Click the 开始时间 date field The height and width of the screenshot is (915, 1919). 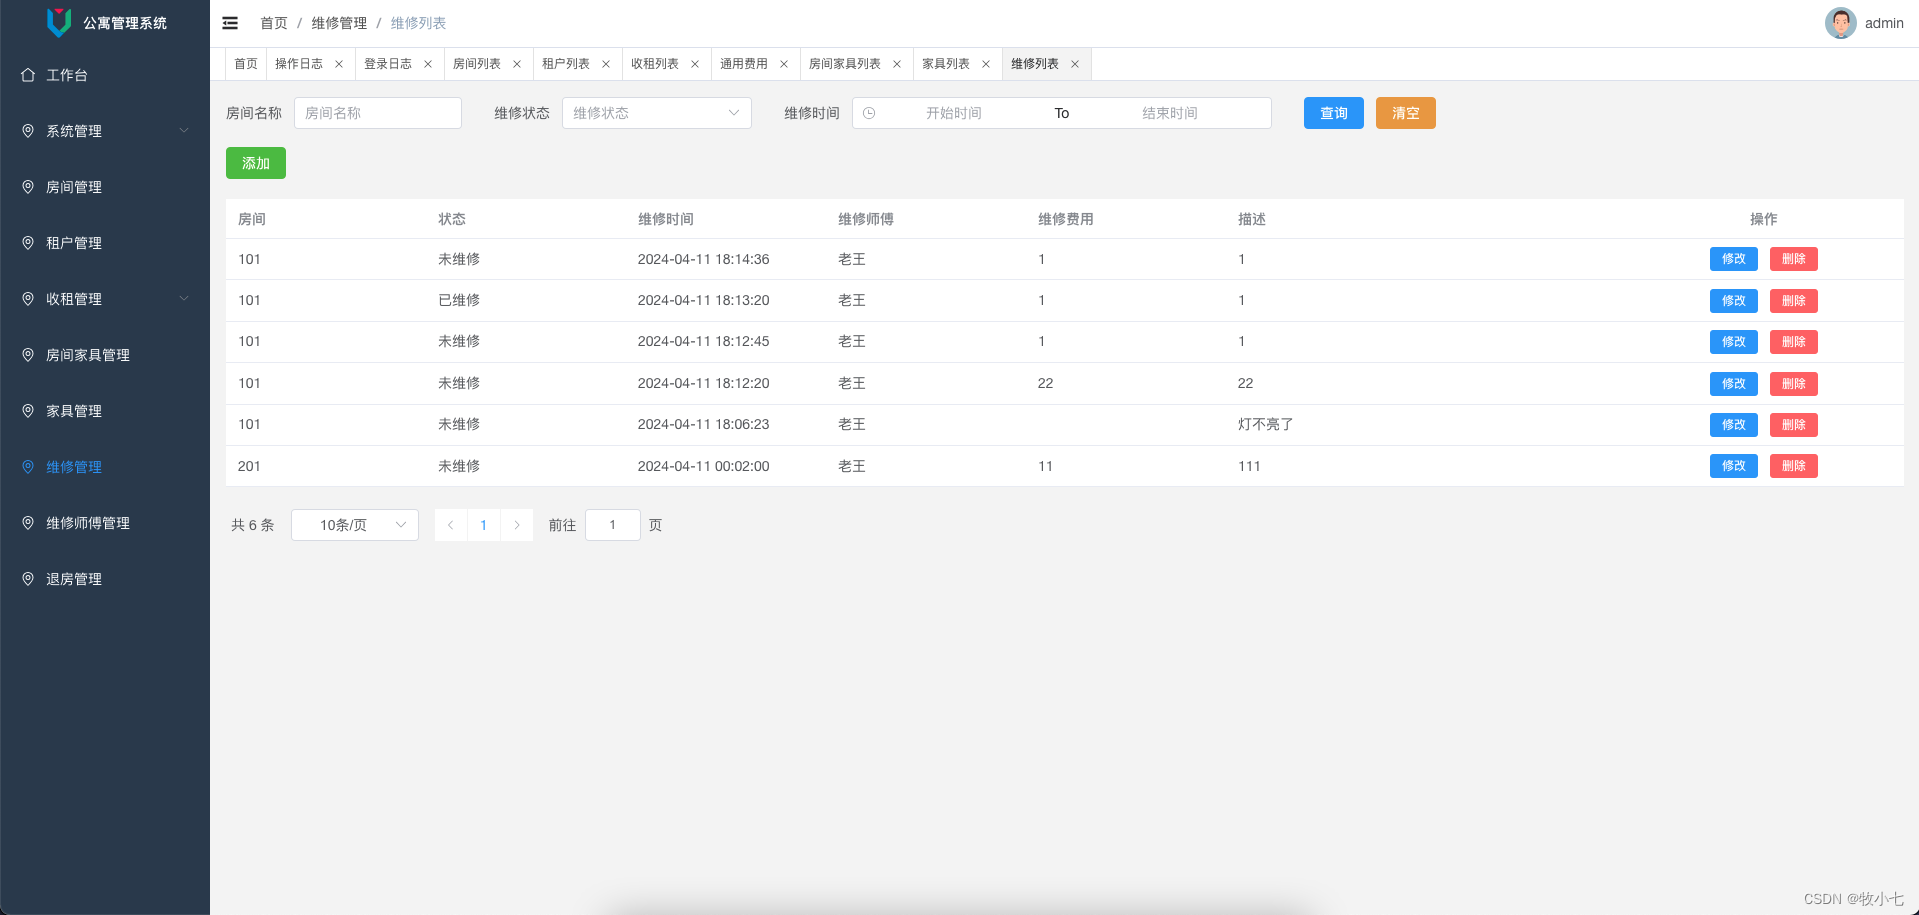pyautogui.click(x=954, y=113)
